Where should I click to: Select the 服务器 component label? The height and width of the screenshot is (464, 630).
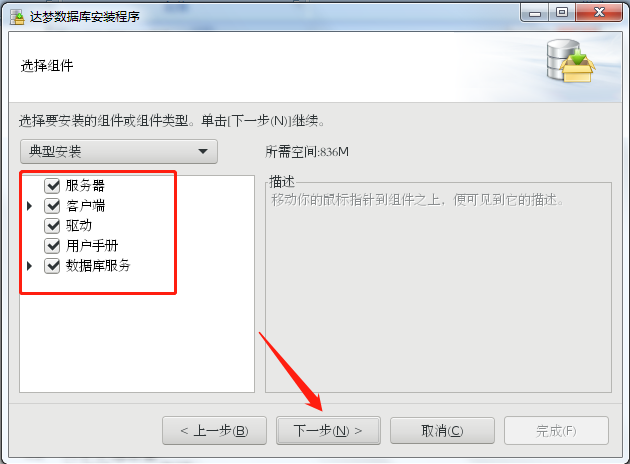[x=85, y=186]
